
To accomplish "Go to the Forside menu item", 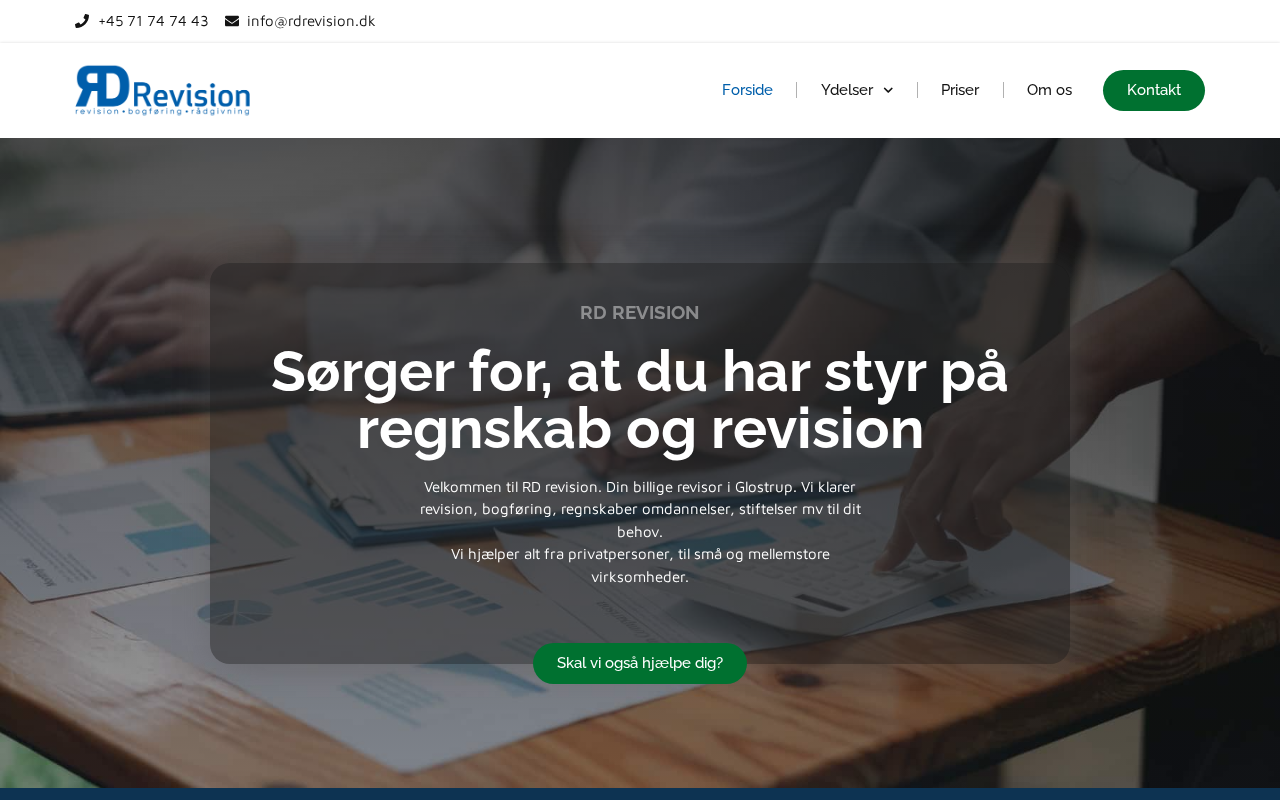I will [747, 90].
